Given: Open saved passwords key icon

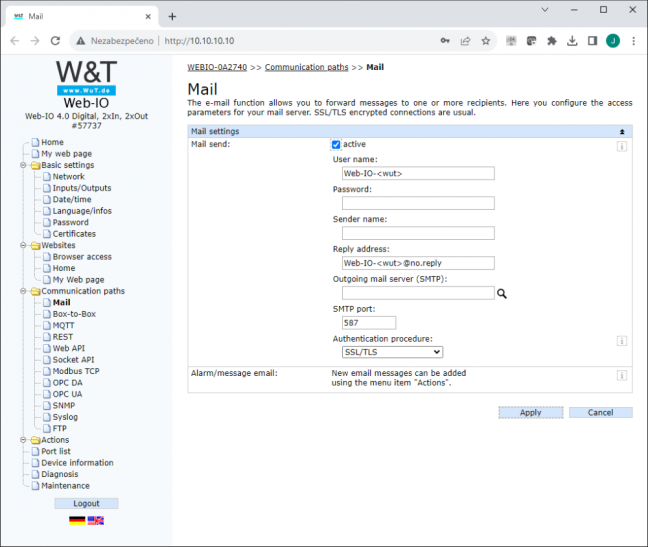Looking at the screenshot, I should [x=445, y=40].
